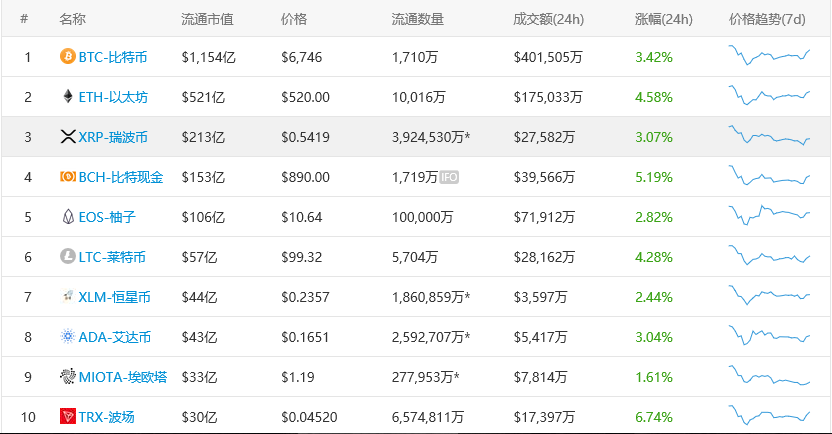832x434 pixels.
Task: Click the Cardano ADA dotted icon
Action: [67, 336]
